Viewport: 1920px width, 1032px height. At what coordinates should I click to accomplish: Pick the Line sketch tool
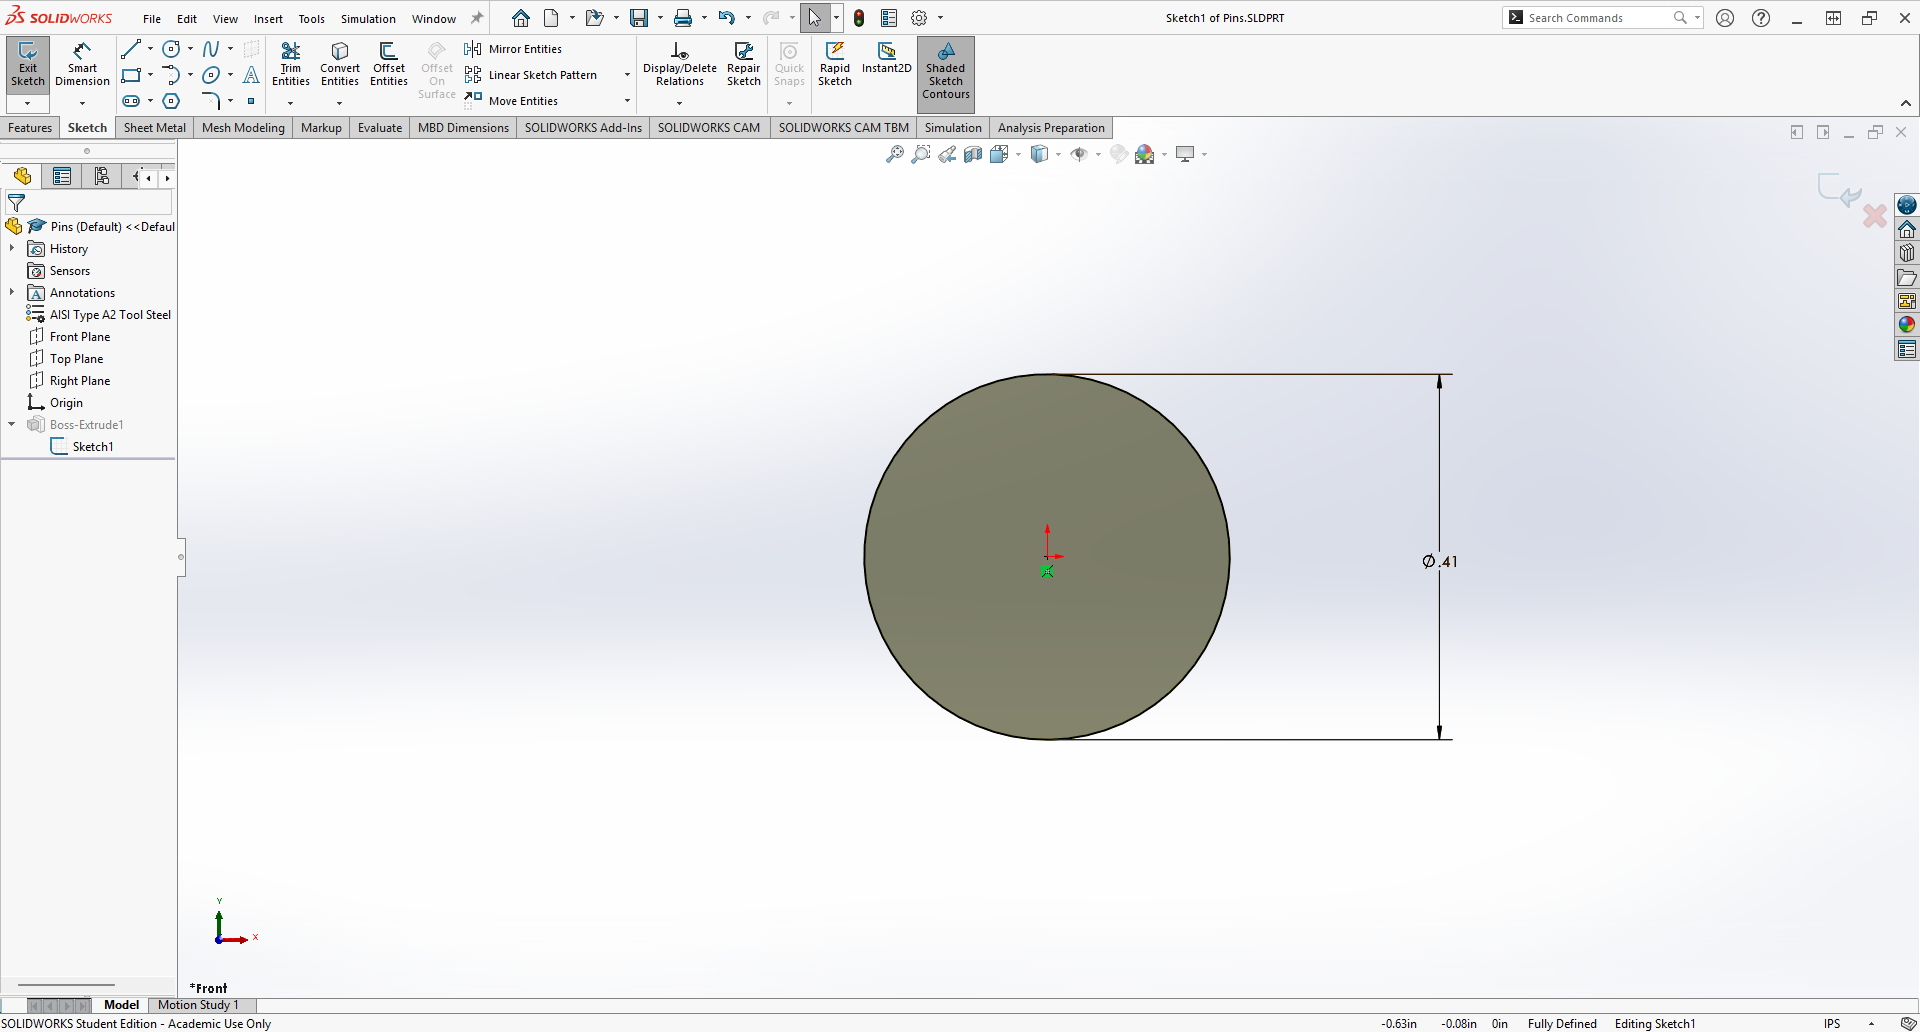point(131,49)
